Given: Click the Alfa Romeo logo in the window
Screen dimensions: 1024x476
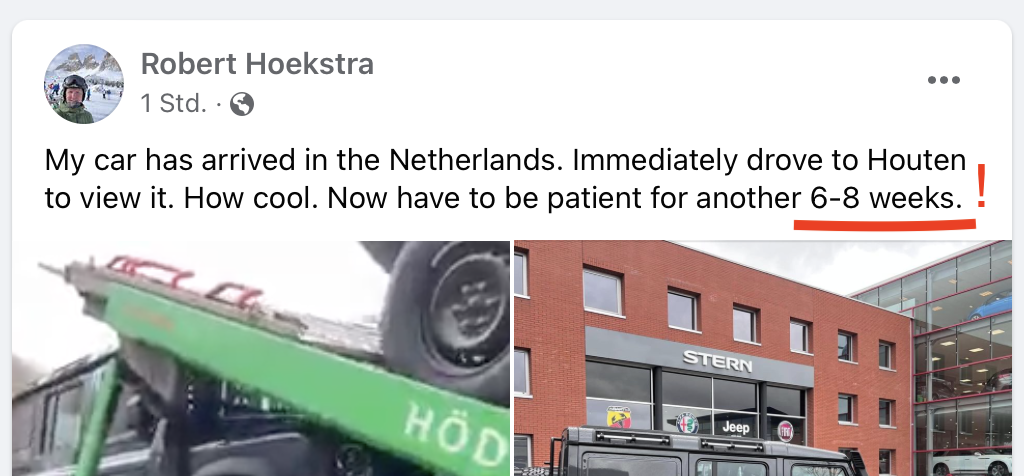Looking at the screenshot, I should (686, 423).
